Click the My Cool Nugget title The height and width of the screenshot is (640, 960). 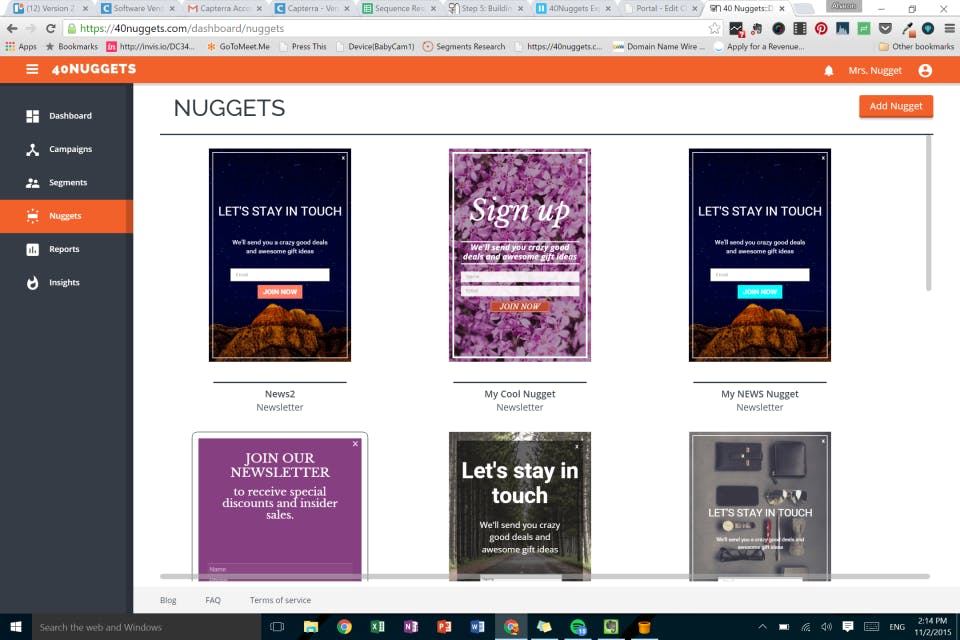(520, 394)
